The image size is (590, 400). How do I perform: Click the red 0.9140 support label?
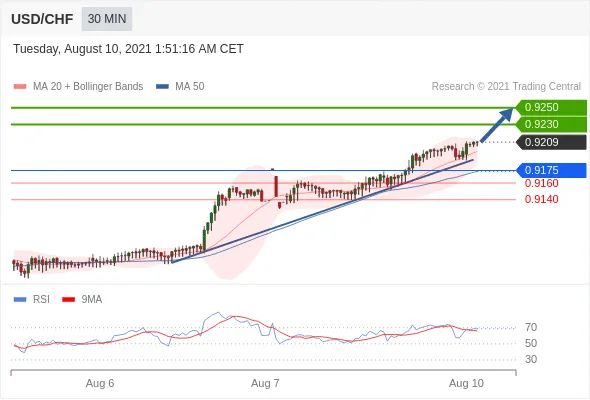coord(541,199)
